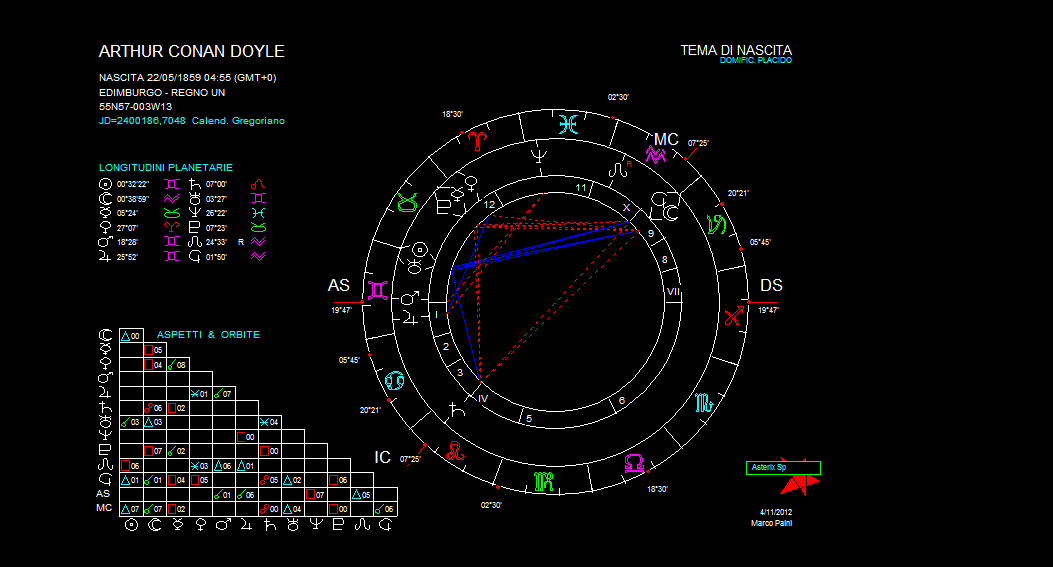Click the house number 11 in the wheel
Image resolution: width=1053 pixels, height=567 pixels.
tap(581, 187)
